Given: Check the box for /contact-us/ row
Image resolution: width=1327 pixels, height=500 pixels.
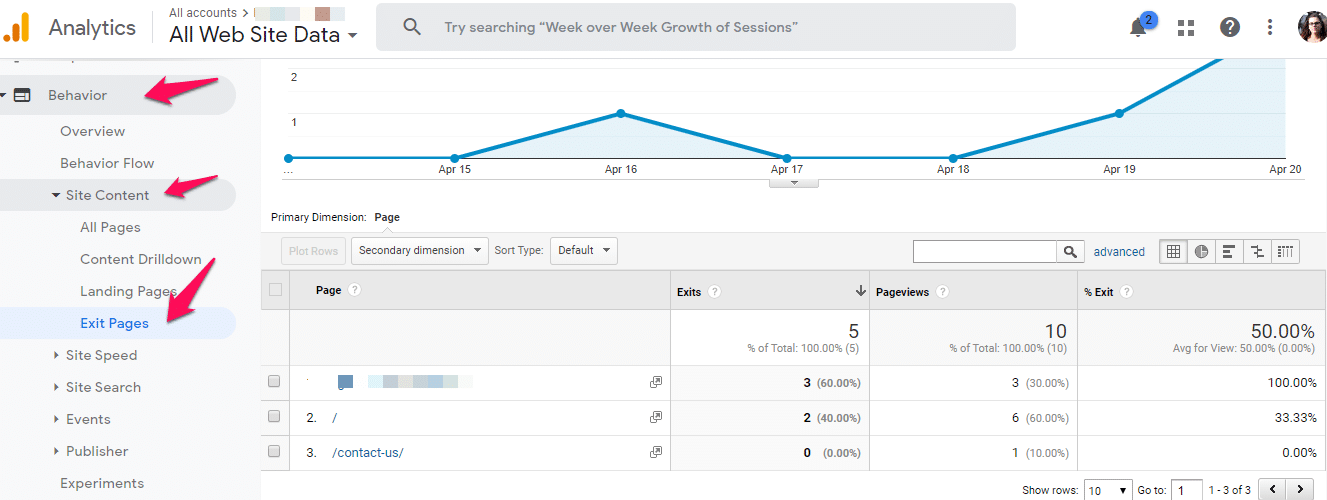Looking at the screenshot, I should pyautogui.click(x=275, y=452).
